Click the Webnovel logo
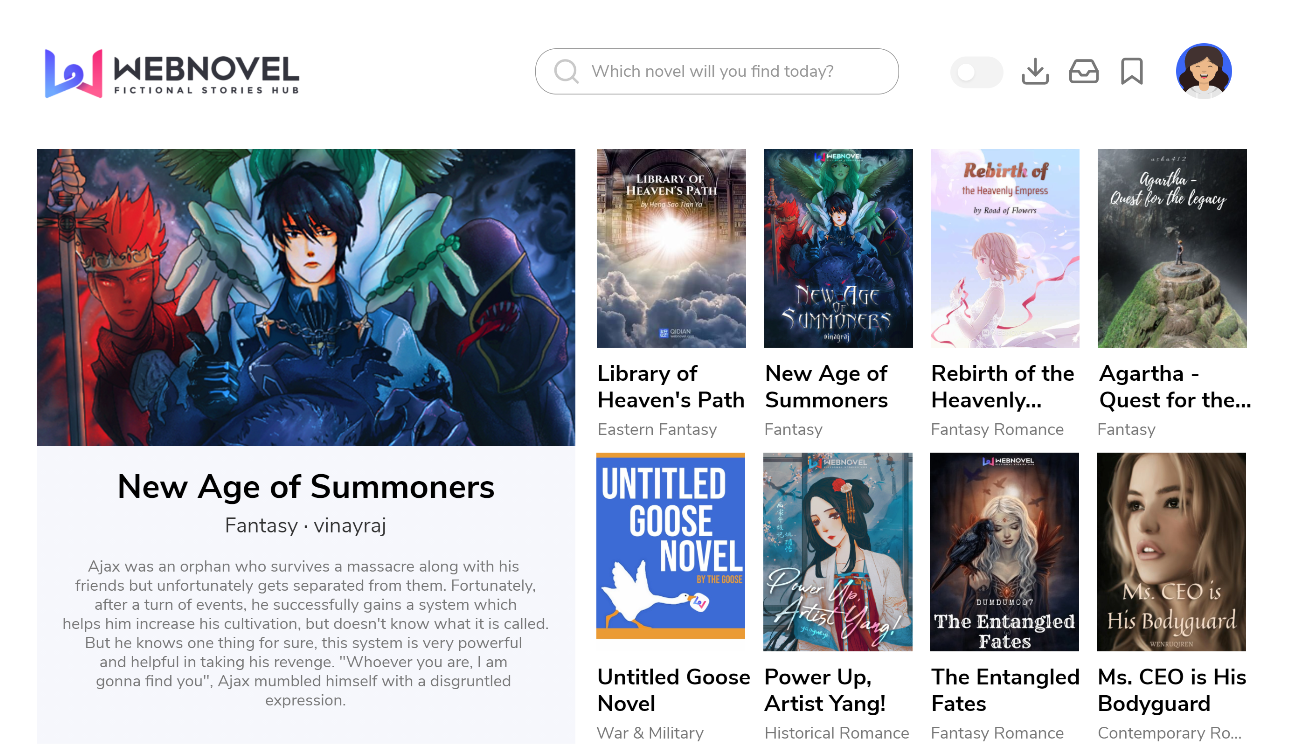 [x=172, y=73]
